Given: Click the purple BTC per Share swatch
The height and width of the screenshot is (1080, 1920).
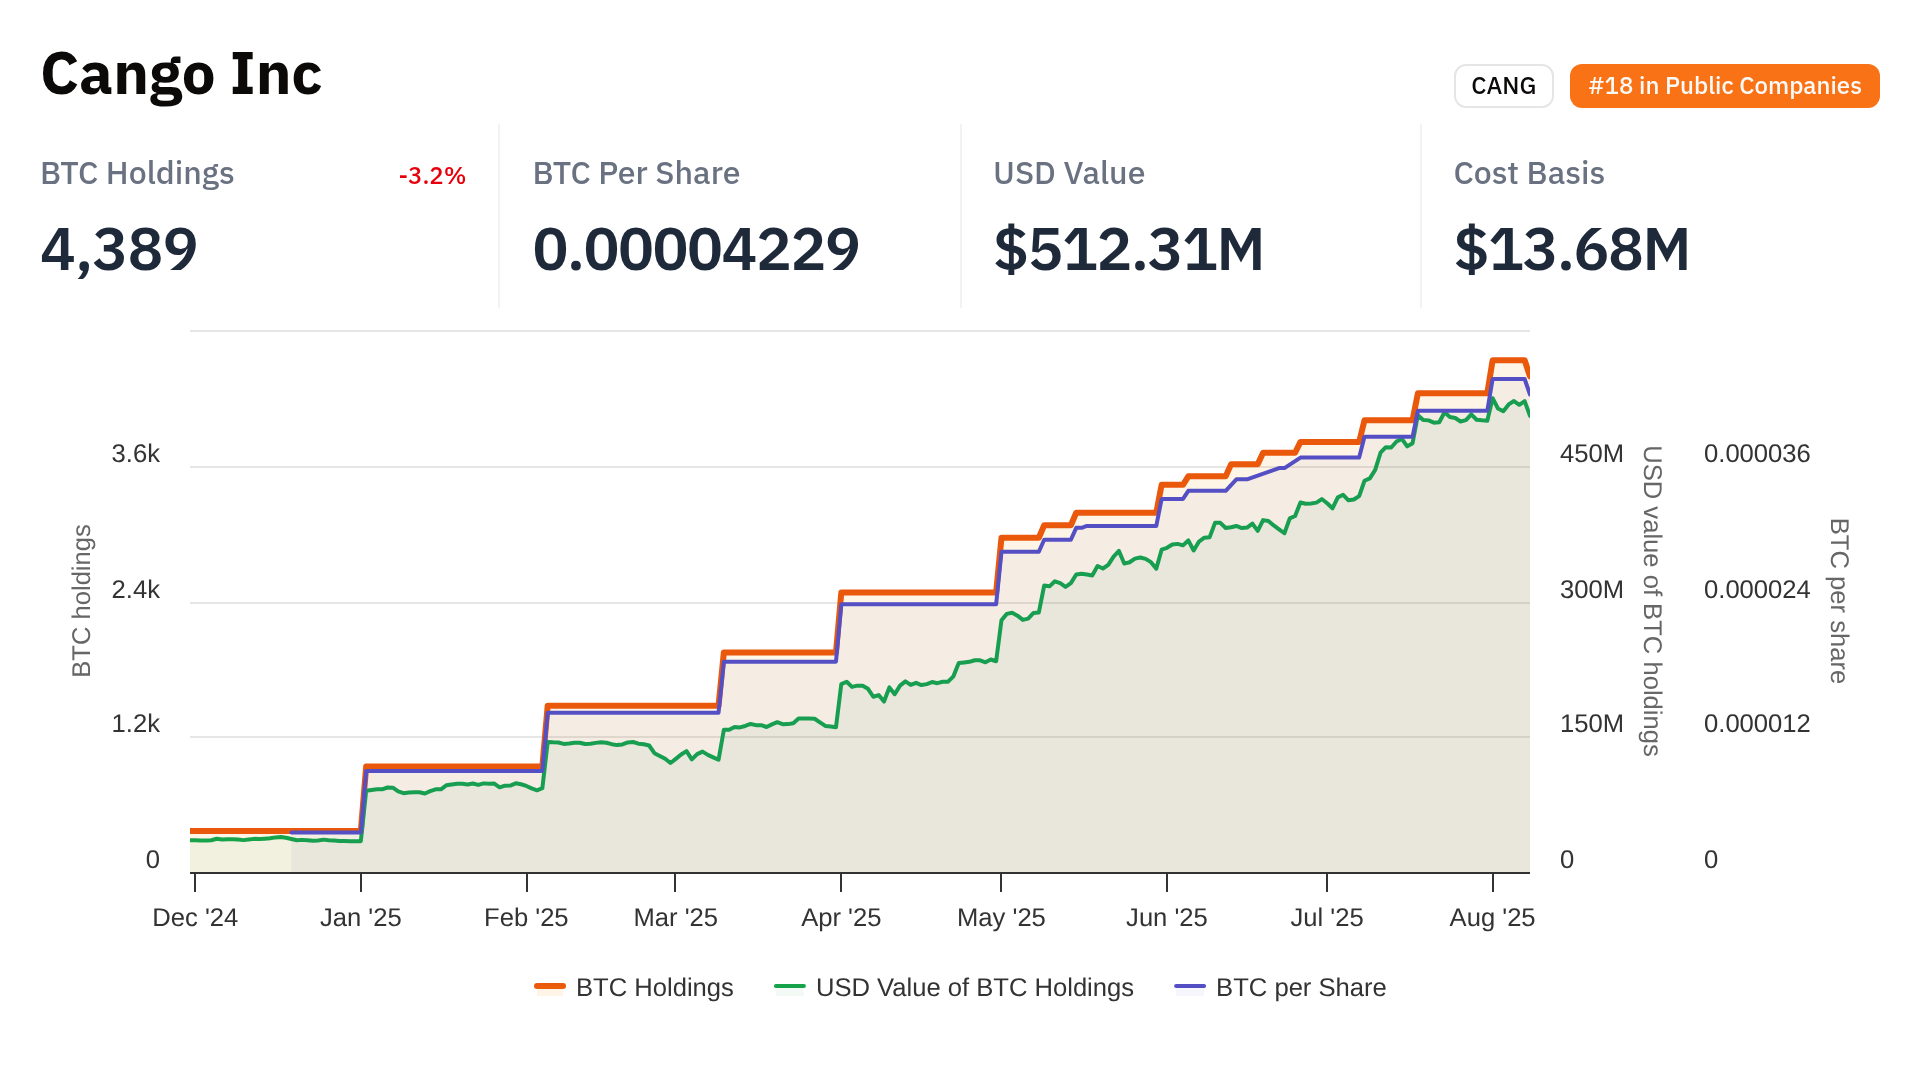Looking at the screenshot, I should [1190, 987].
